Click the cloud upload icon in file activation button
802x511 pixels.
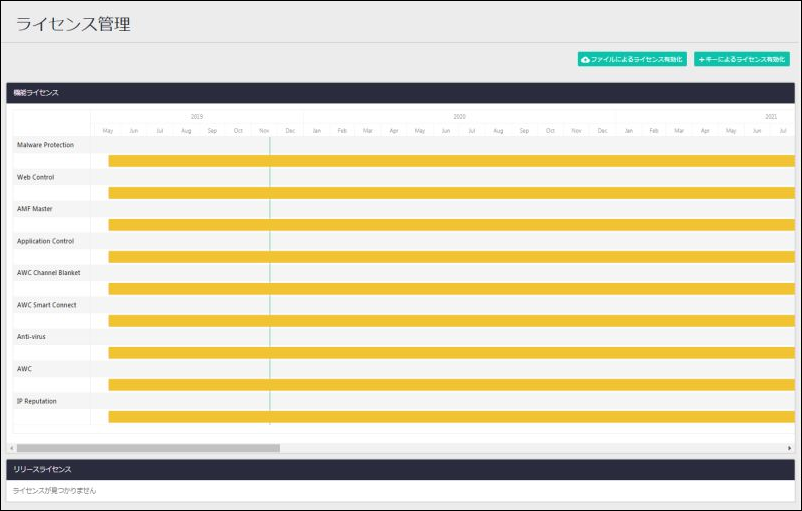586,60
